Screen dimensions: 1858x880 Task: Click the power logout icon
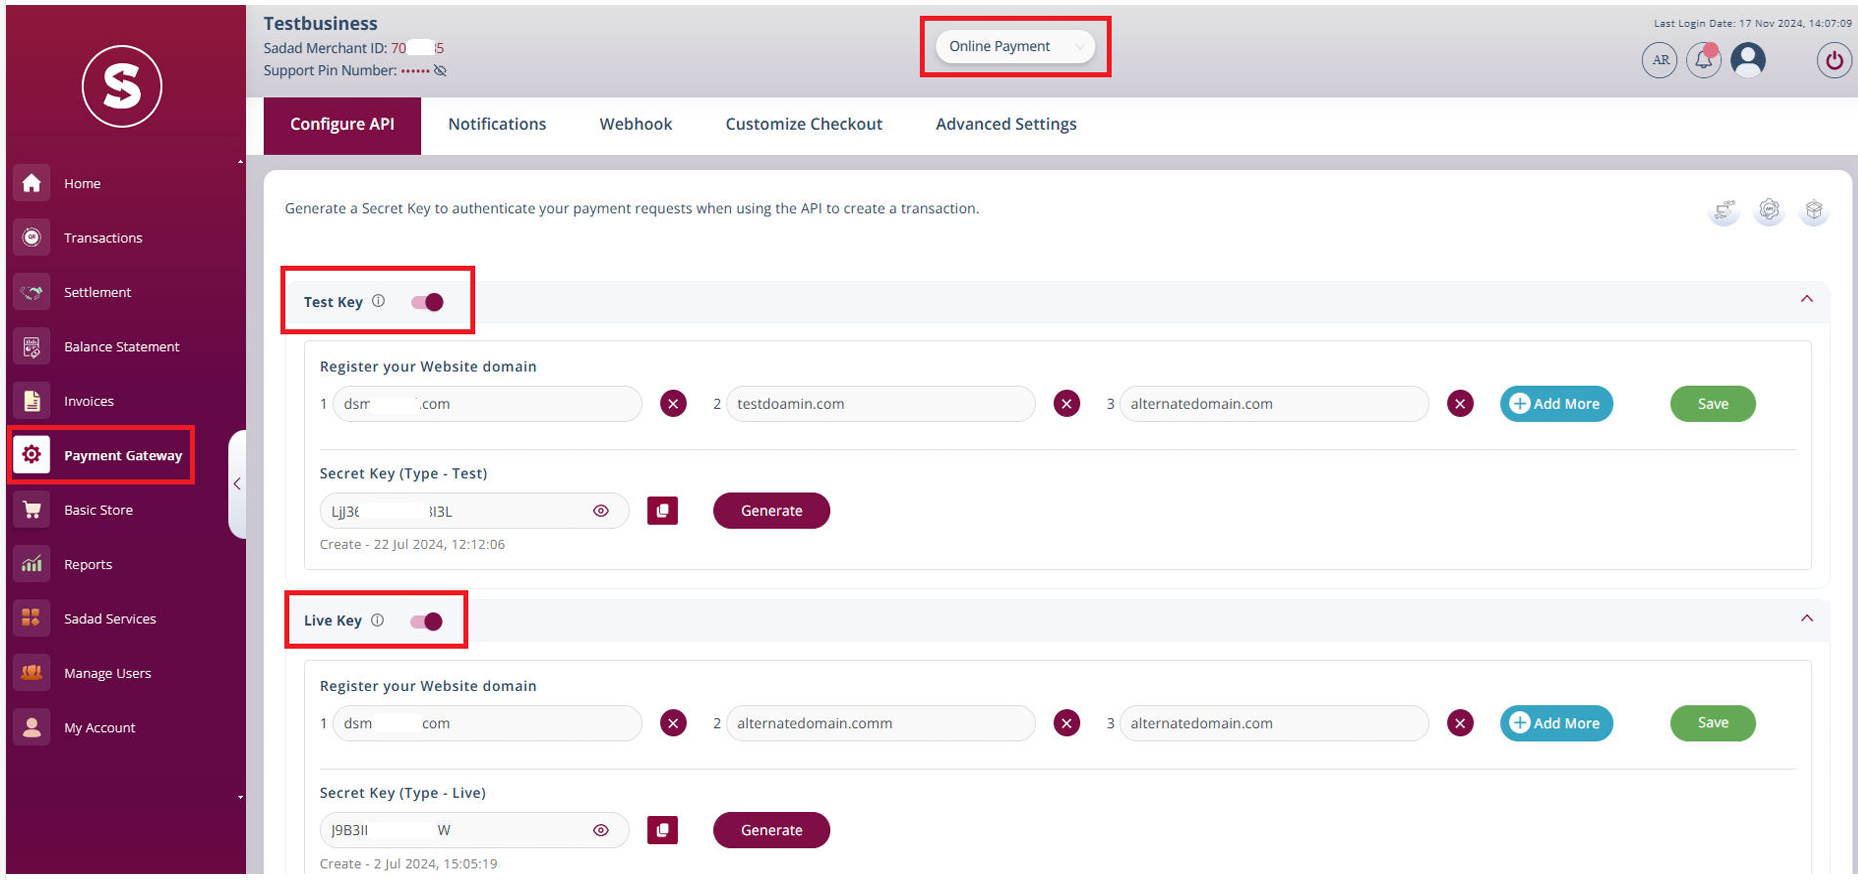[1833, 61]
